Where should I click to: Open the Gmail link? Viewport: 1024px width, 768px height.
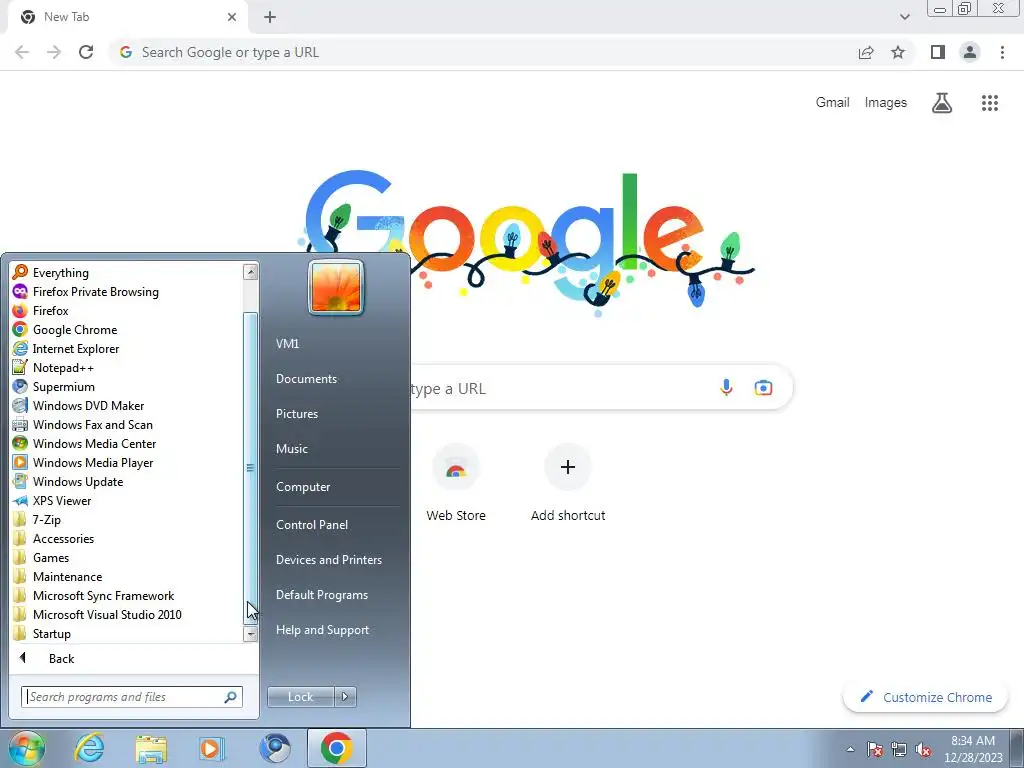pyautogui.click(x=833, y=103)
